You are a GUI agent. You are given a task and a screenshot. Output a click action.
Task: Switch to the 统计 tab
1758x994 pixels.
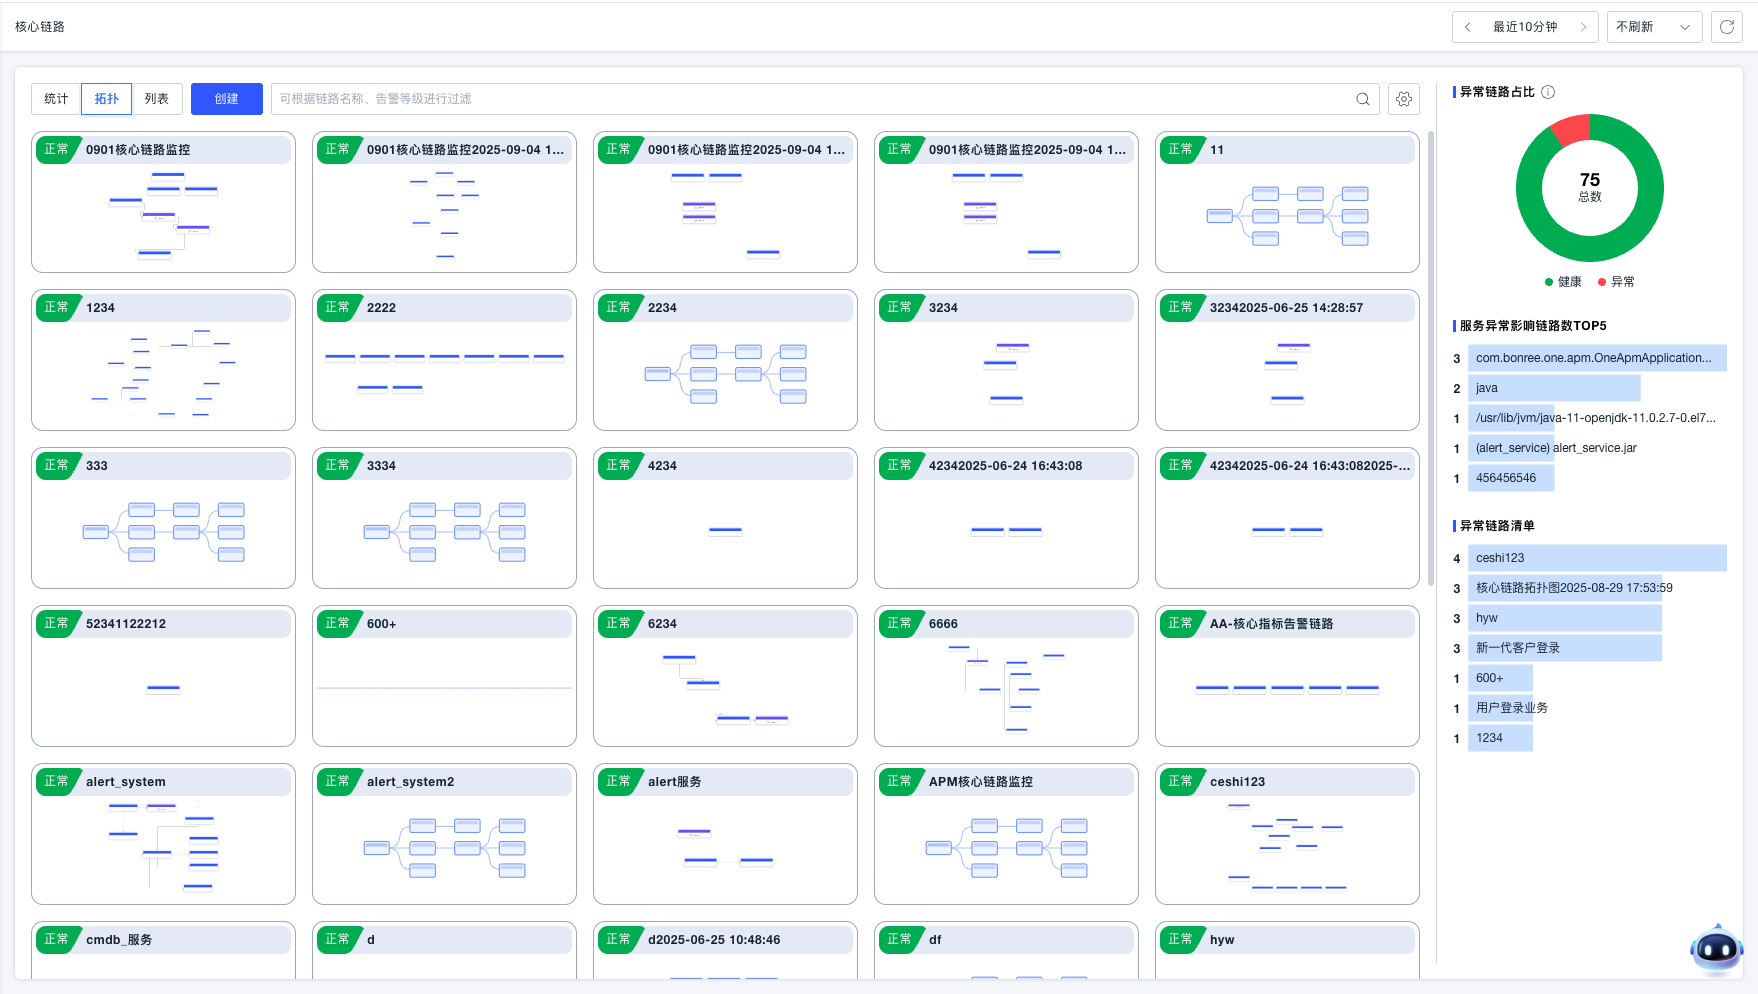(56, 99)
